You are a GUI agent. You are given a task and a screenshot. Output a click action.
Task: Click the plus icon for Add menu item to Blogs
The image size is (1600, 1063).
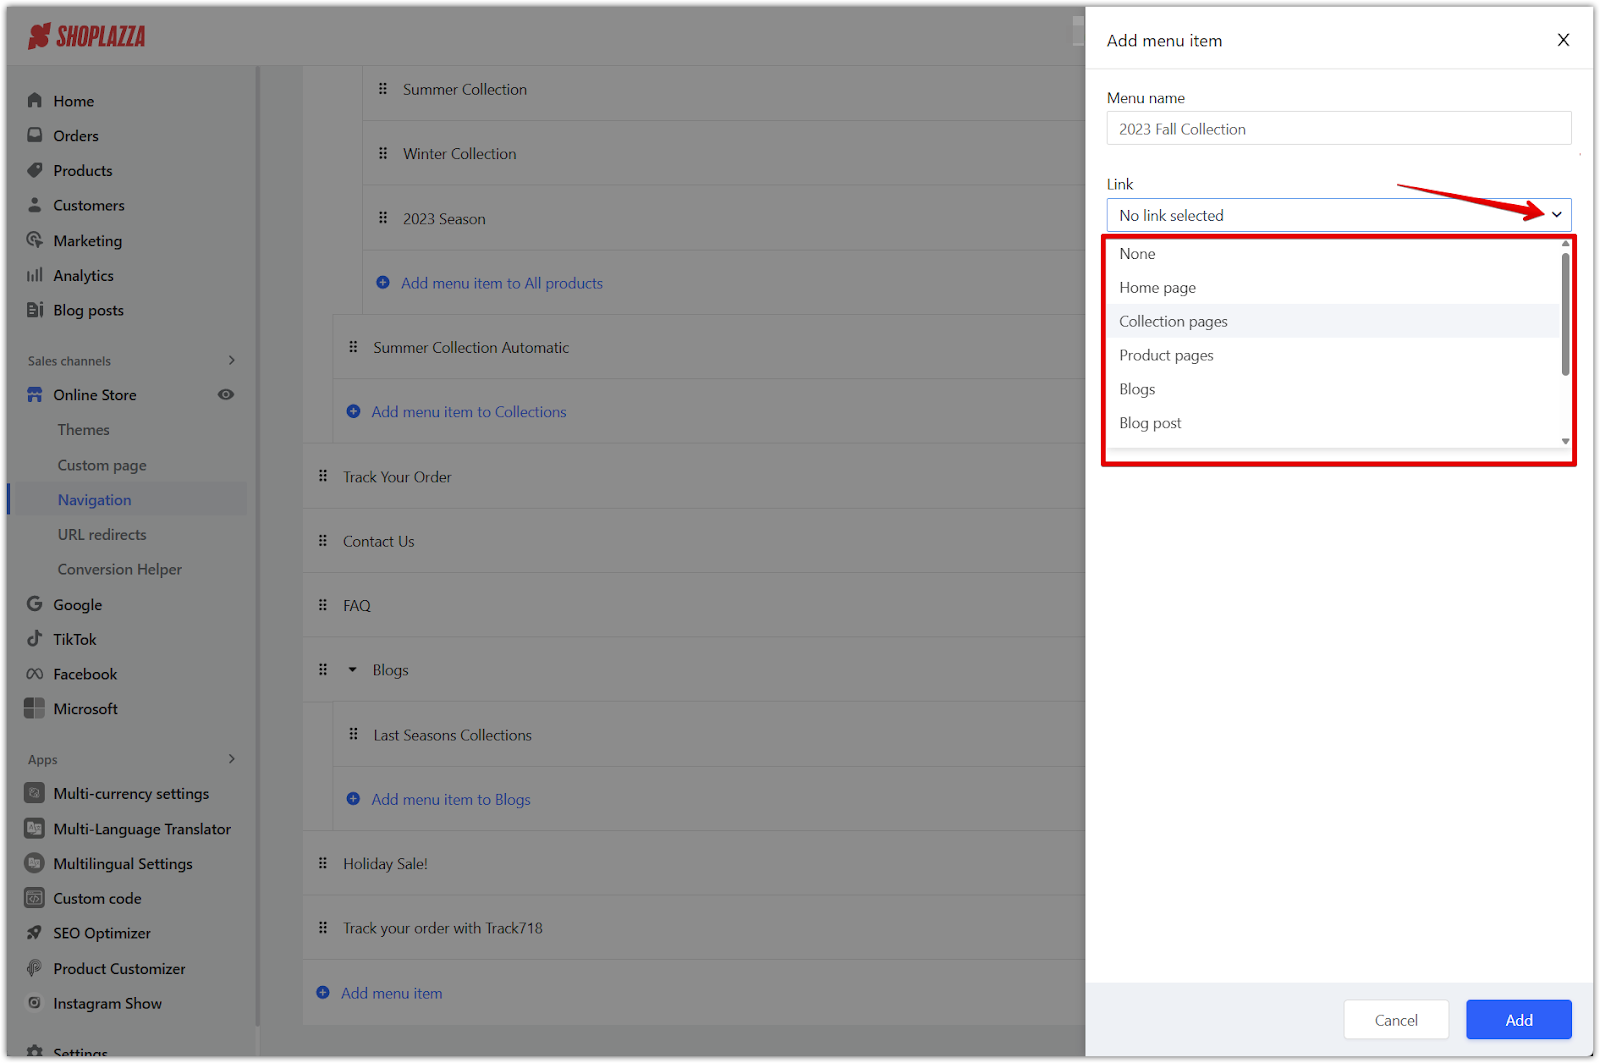pos(353,799)
